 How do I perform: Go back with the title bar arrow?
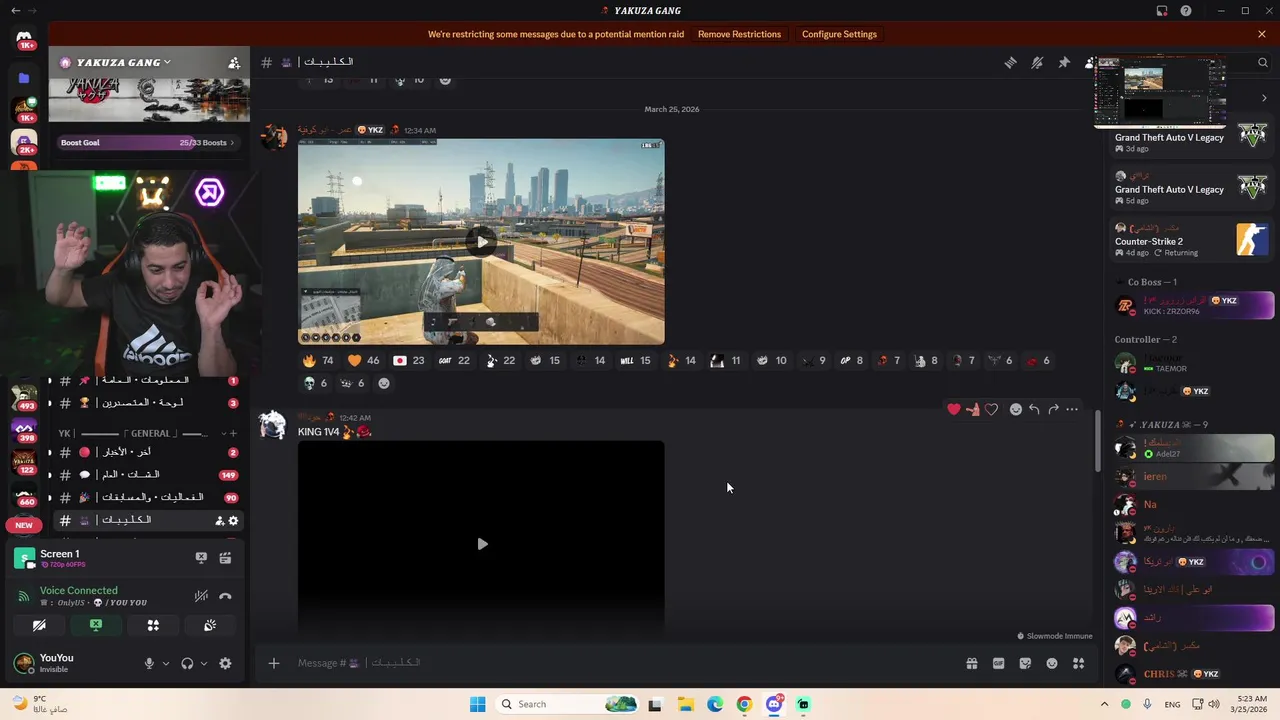[15, 10]
